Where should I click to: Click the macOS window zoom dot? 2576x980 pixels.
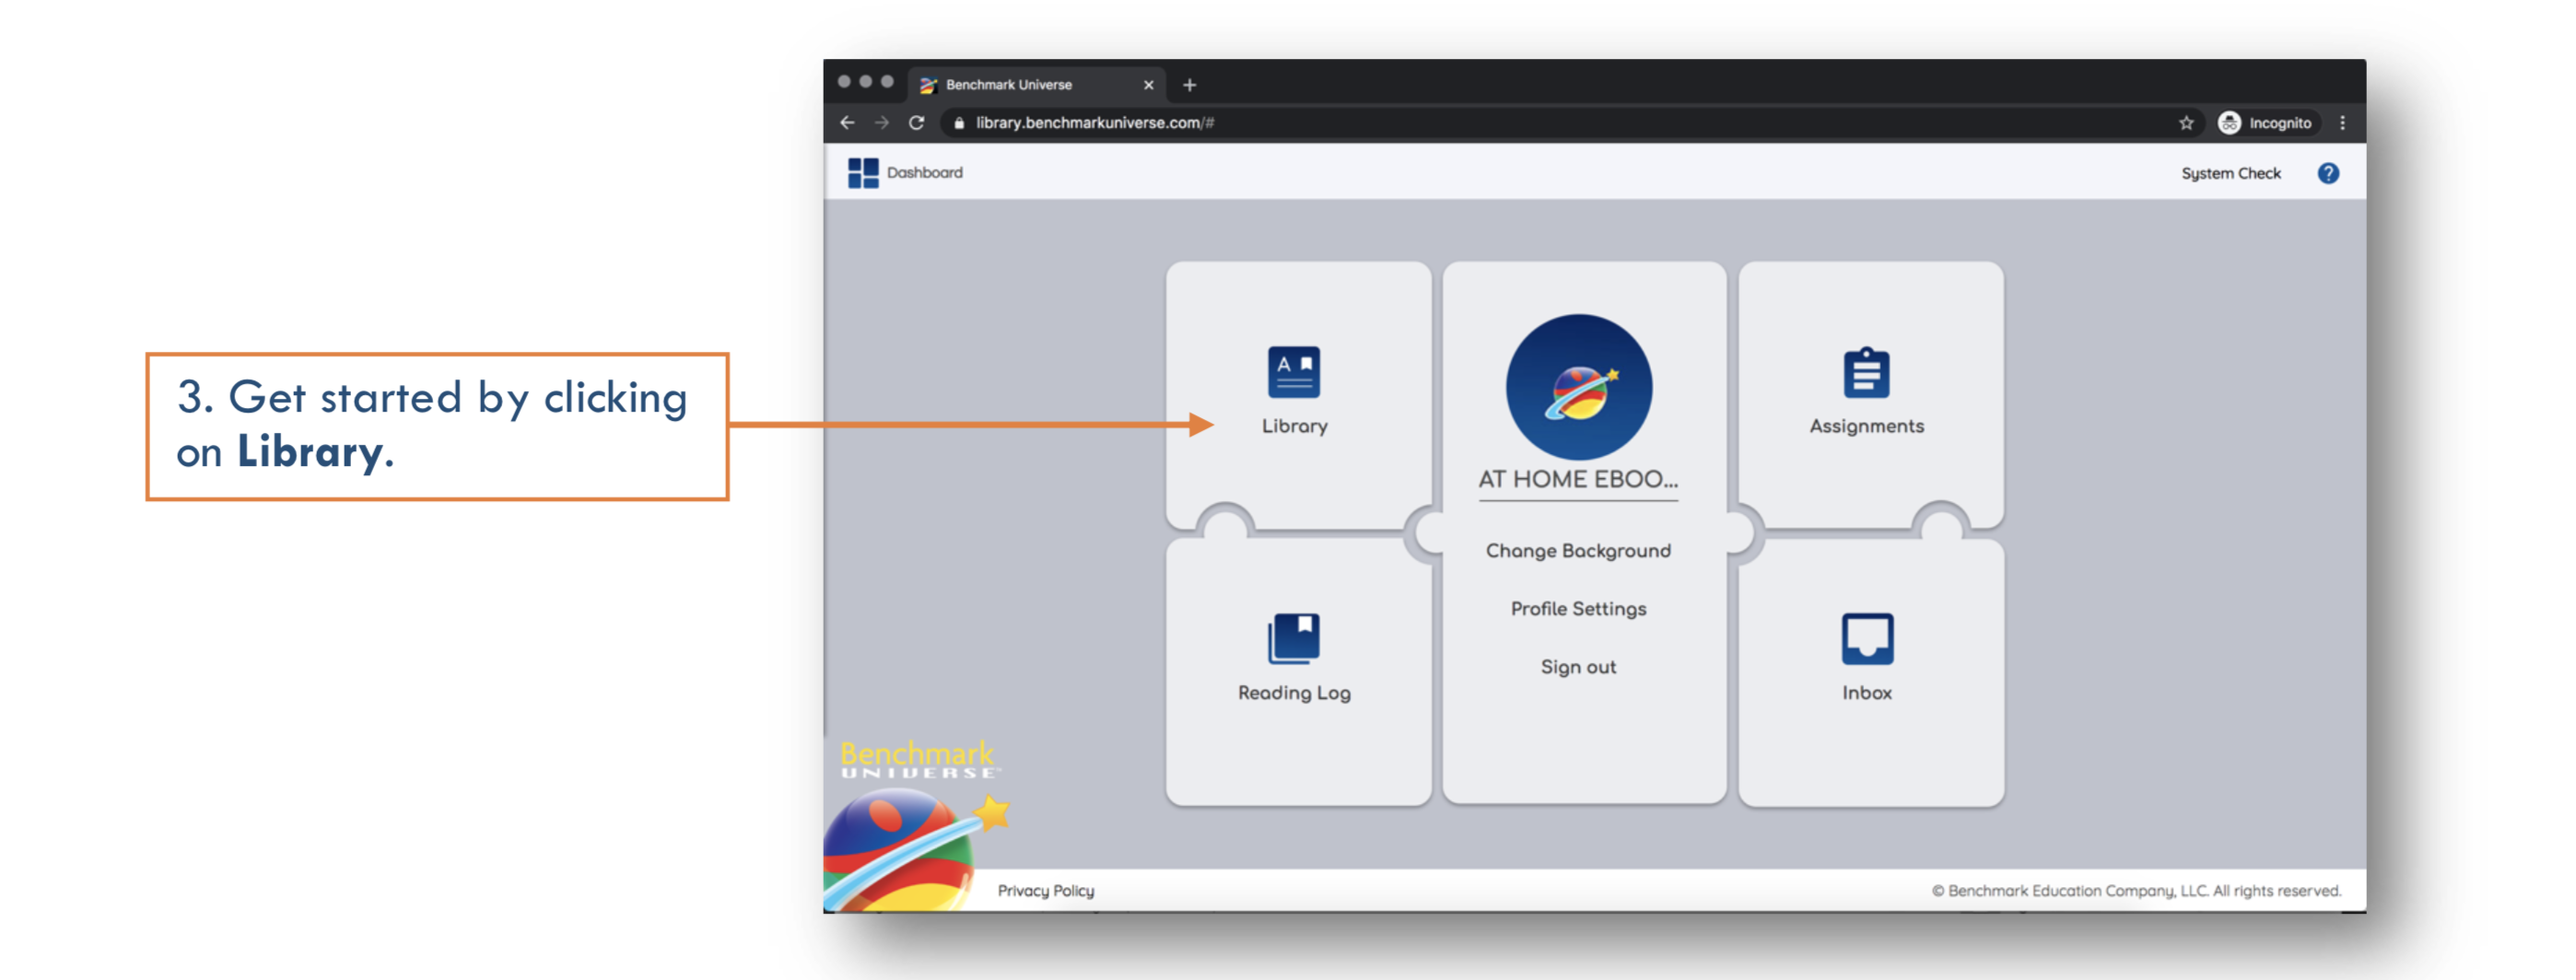click(887, 82)
